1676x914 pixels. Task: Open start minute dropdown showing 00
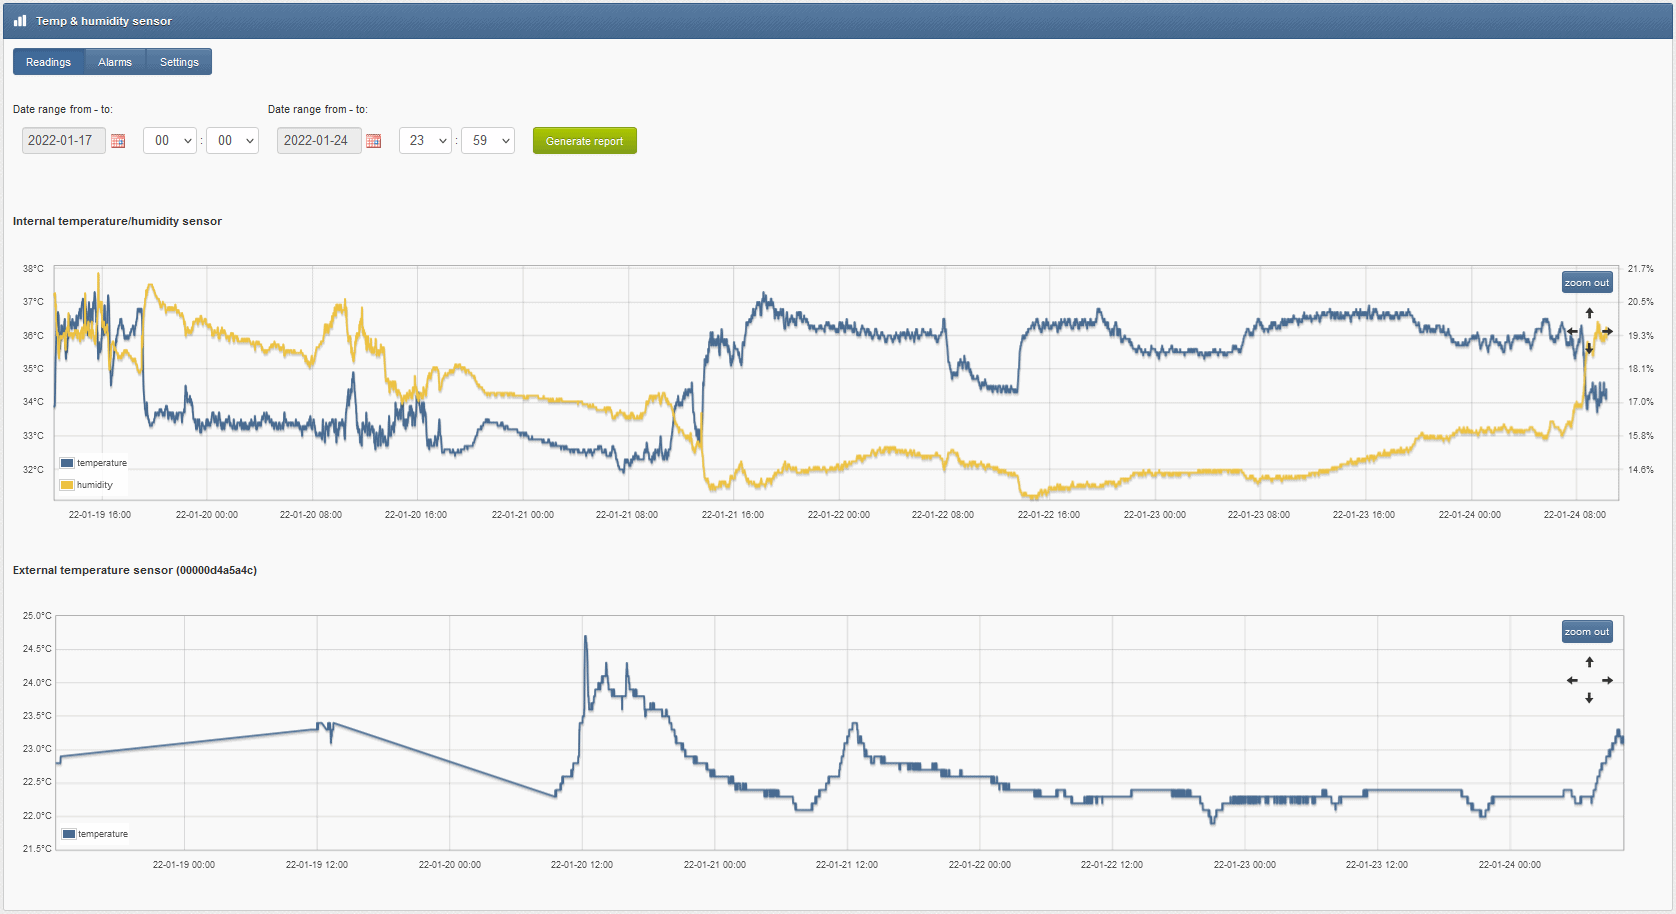[x=232, y=141]
